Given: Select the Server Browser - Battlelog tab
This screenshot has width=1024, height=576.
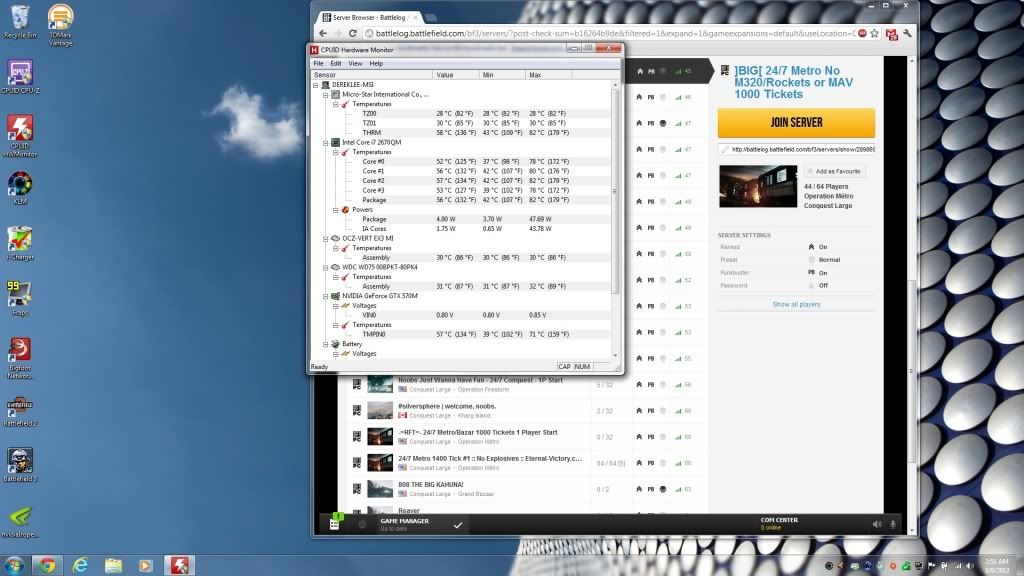Looking at the screenshot, I should tap(370, 18).
